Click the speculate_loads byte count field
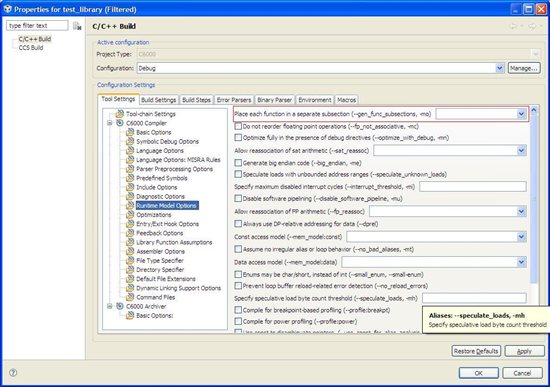 474,298
